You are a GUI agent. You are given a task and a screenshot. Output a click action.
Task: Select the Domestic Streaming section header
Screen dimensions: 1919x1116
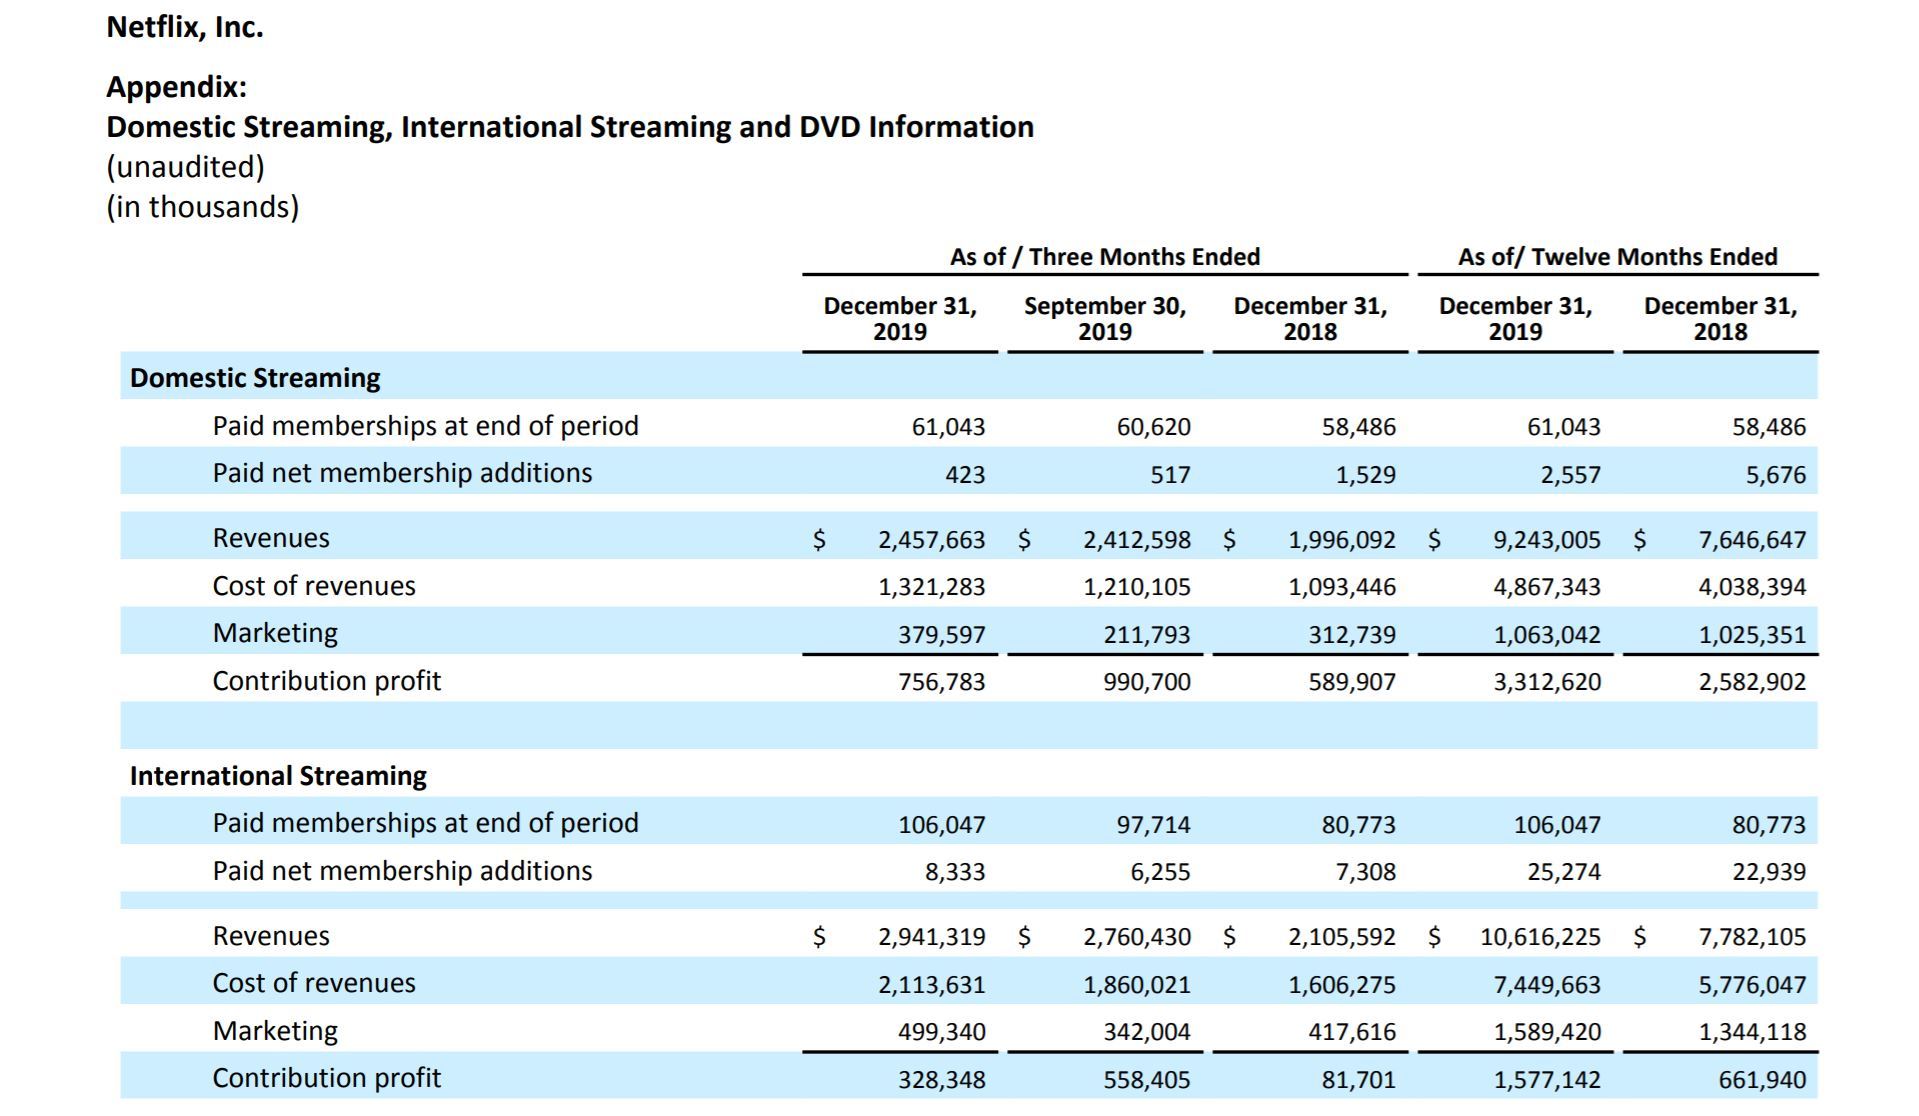tap(255, 378)
